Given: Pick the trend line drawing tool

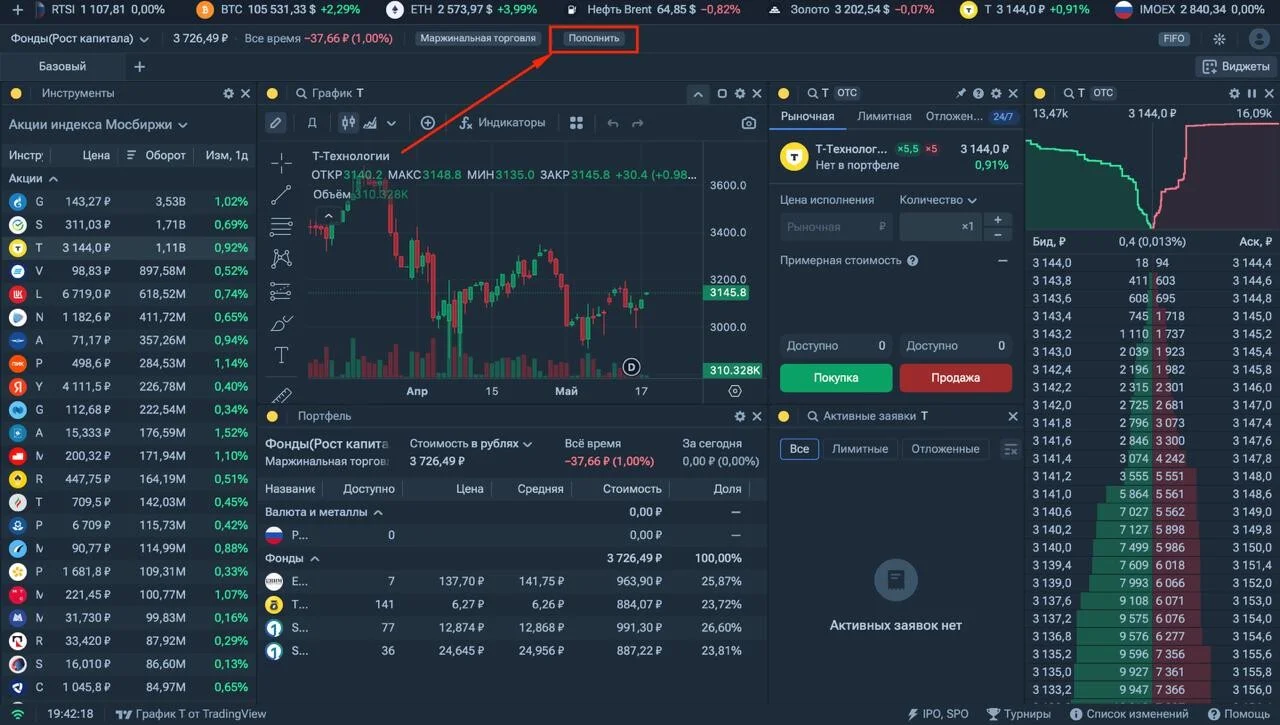Looking at the screenshot, I should pos(281,194).
